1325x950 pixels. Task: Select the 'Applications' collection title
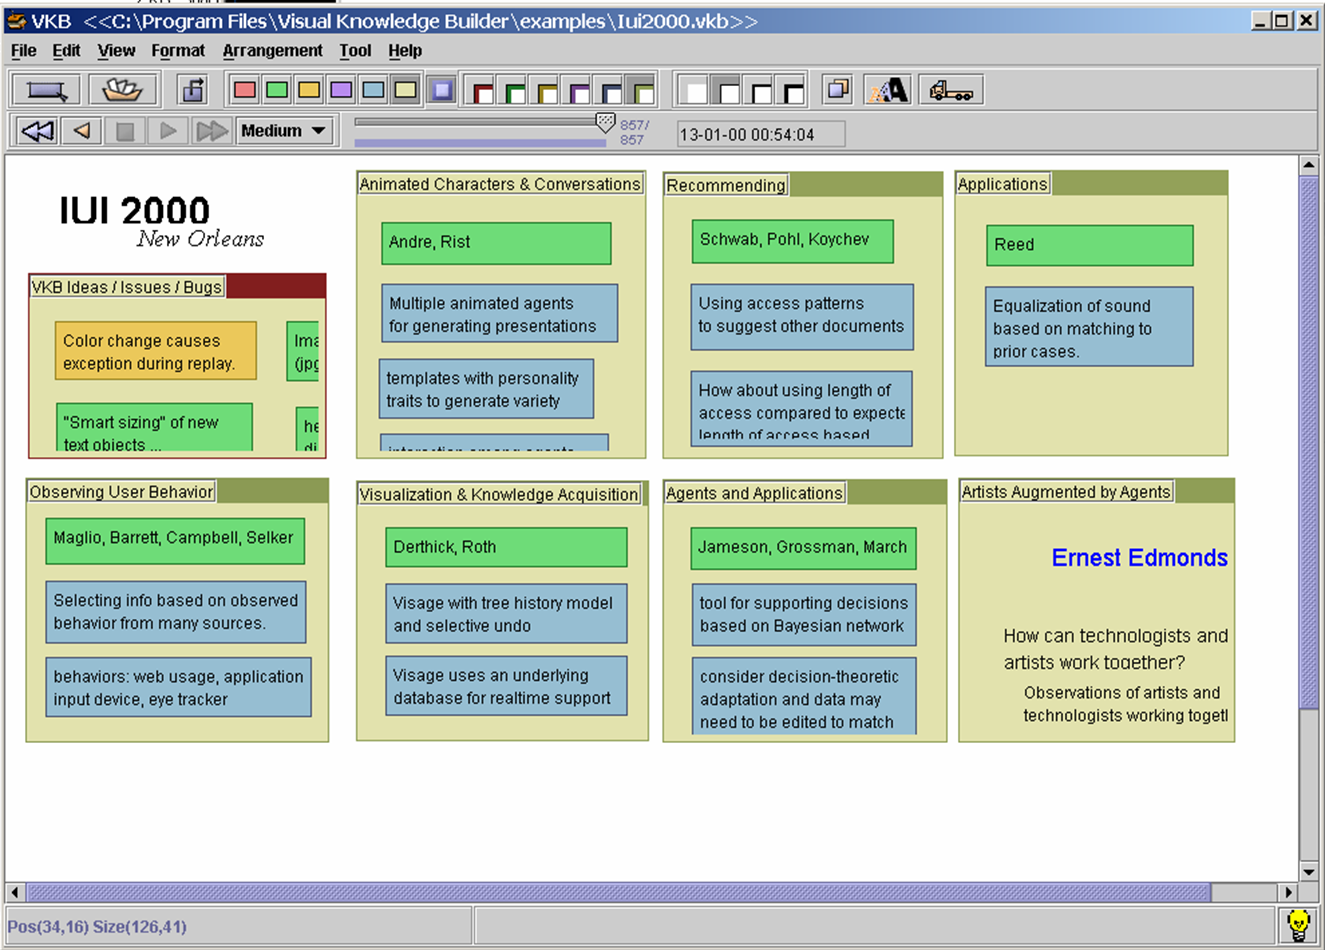[1002, 184]
